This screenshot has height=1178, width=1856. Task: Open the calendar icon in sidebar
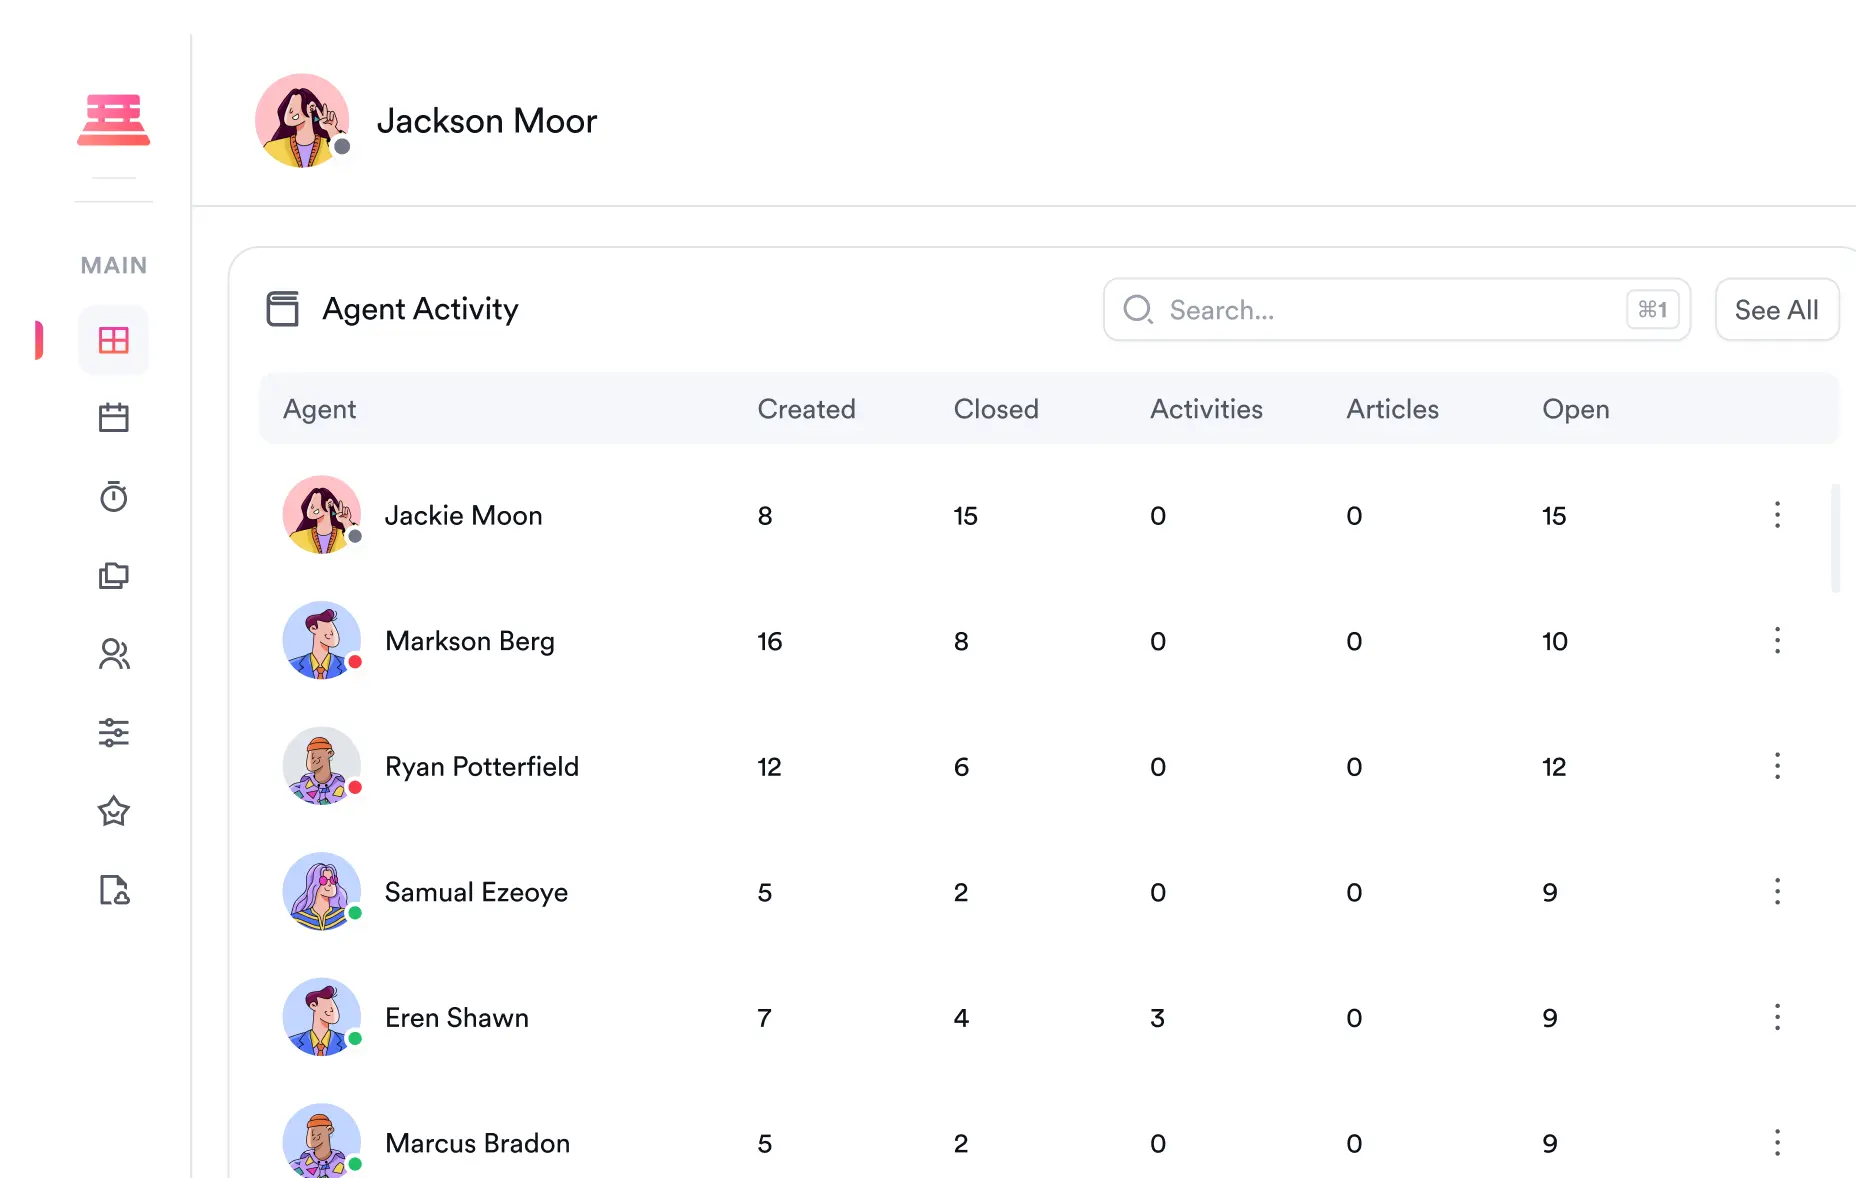[114, 418]
